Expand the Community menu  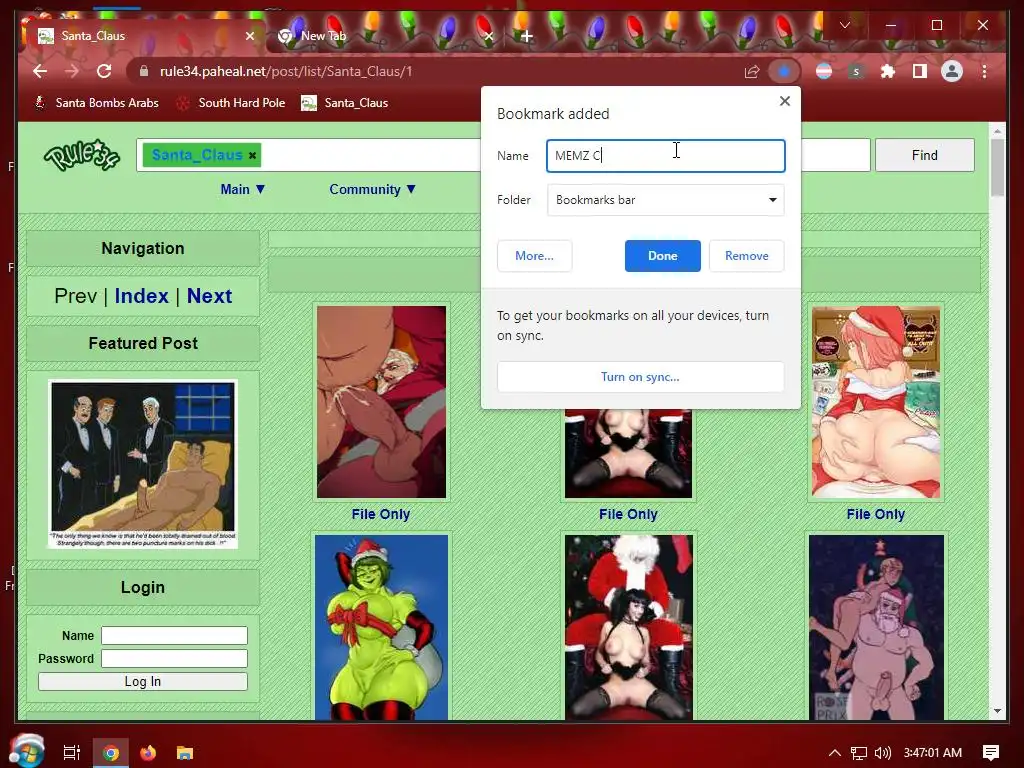point(372,189)
